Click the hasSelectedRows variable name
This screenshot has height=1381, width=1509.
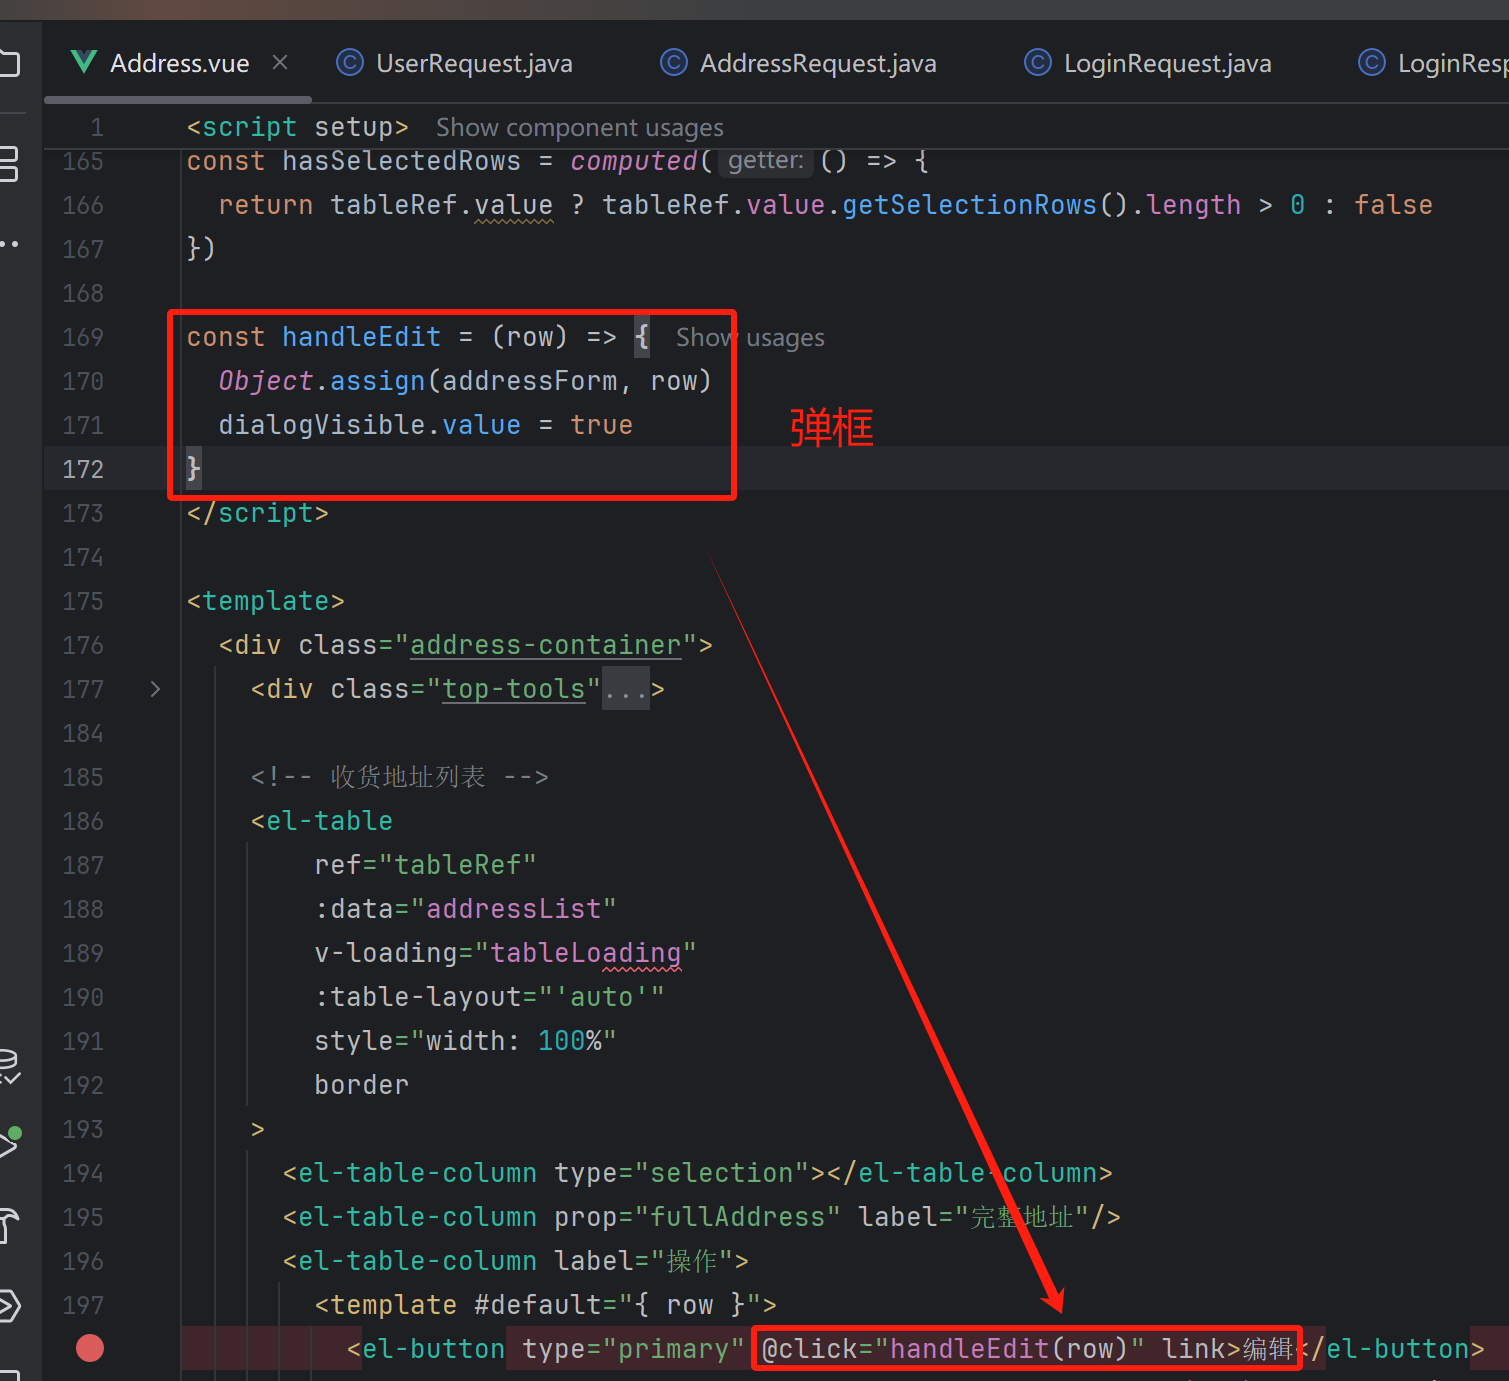401,161
